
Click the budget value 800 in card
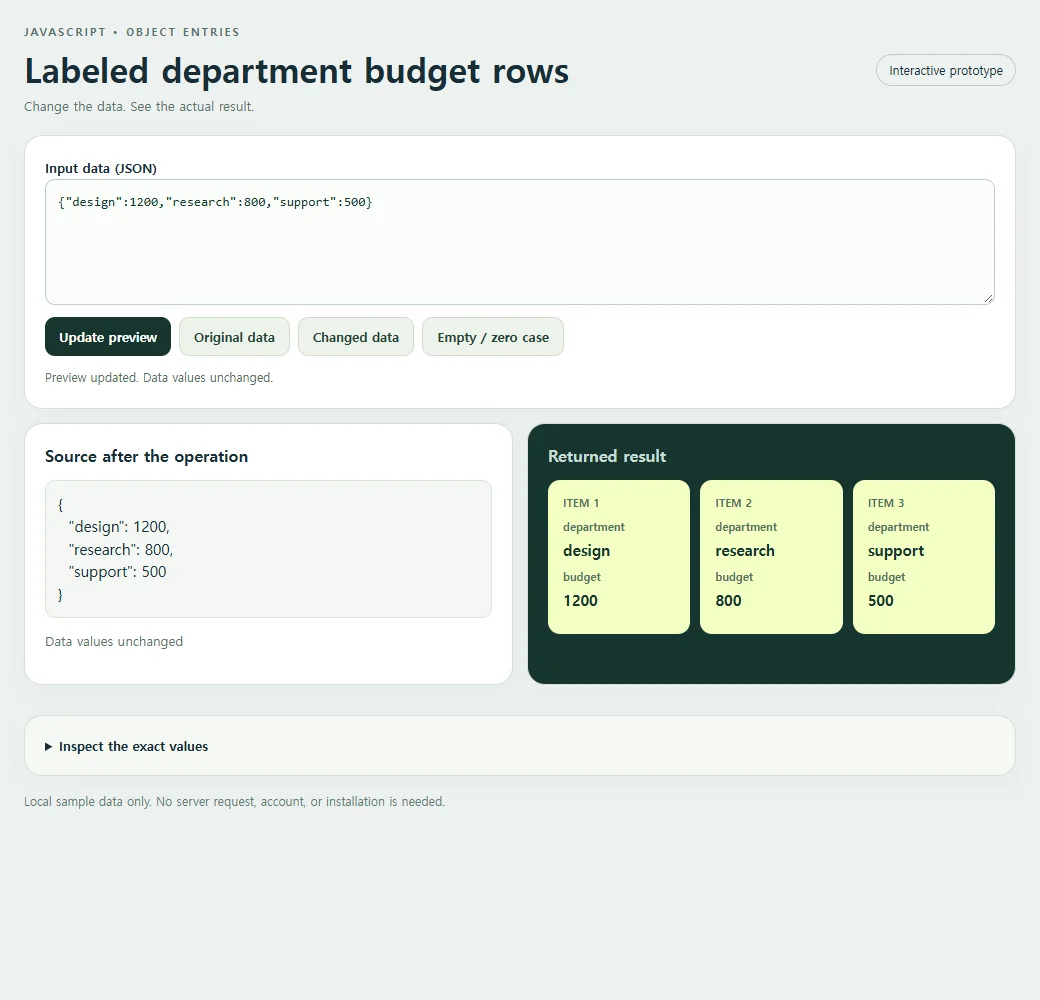click(728, 601)
